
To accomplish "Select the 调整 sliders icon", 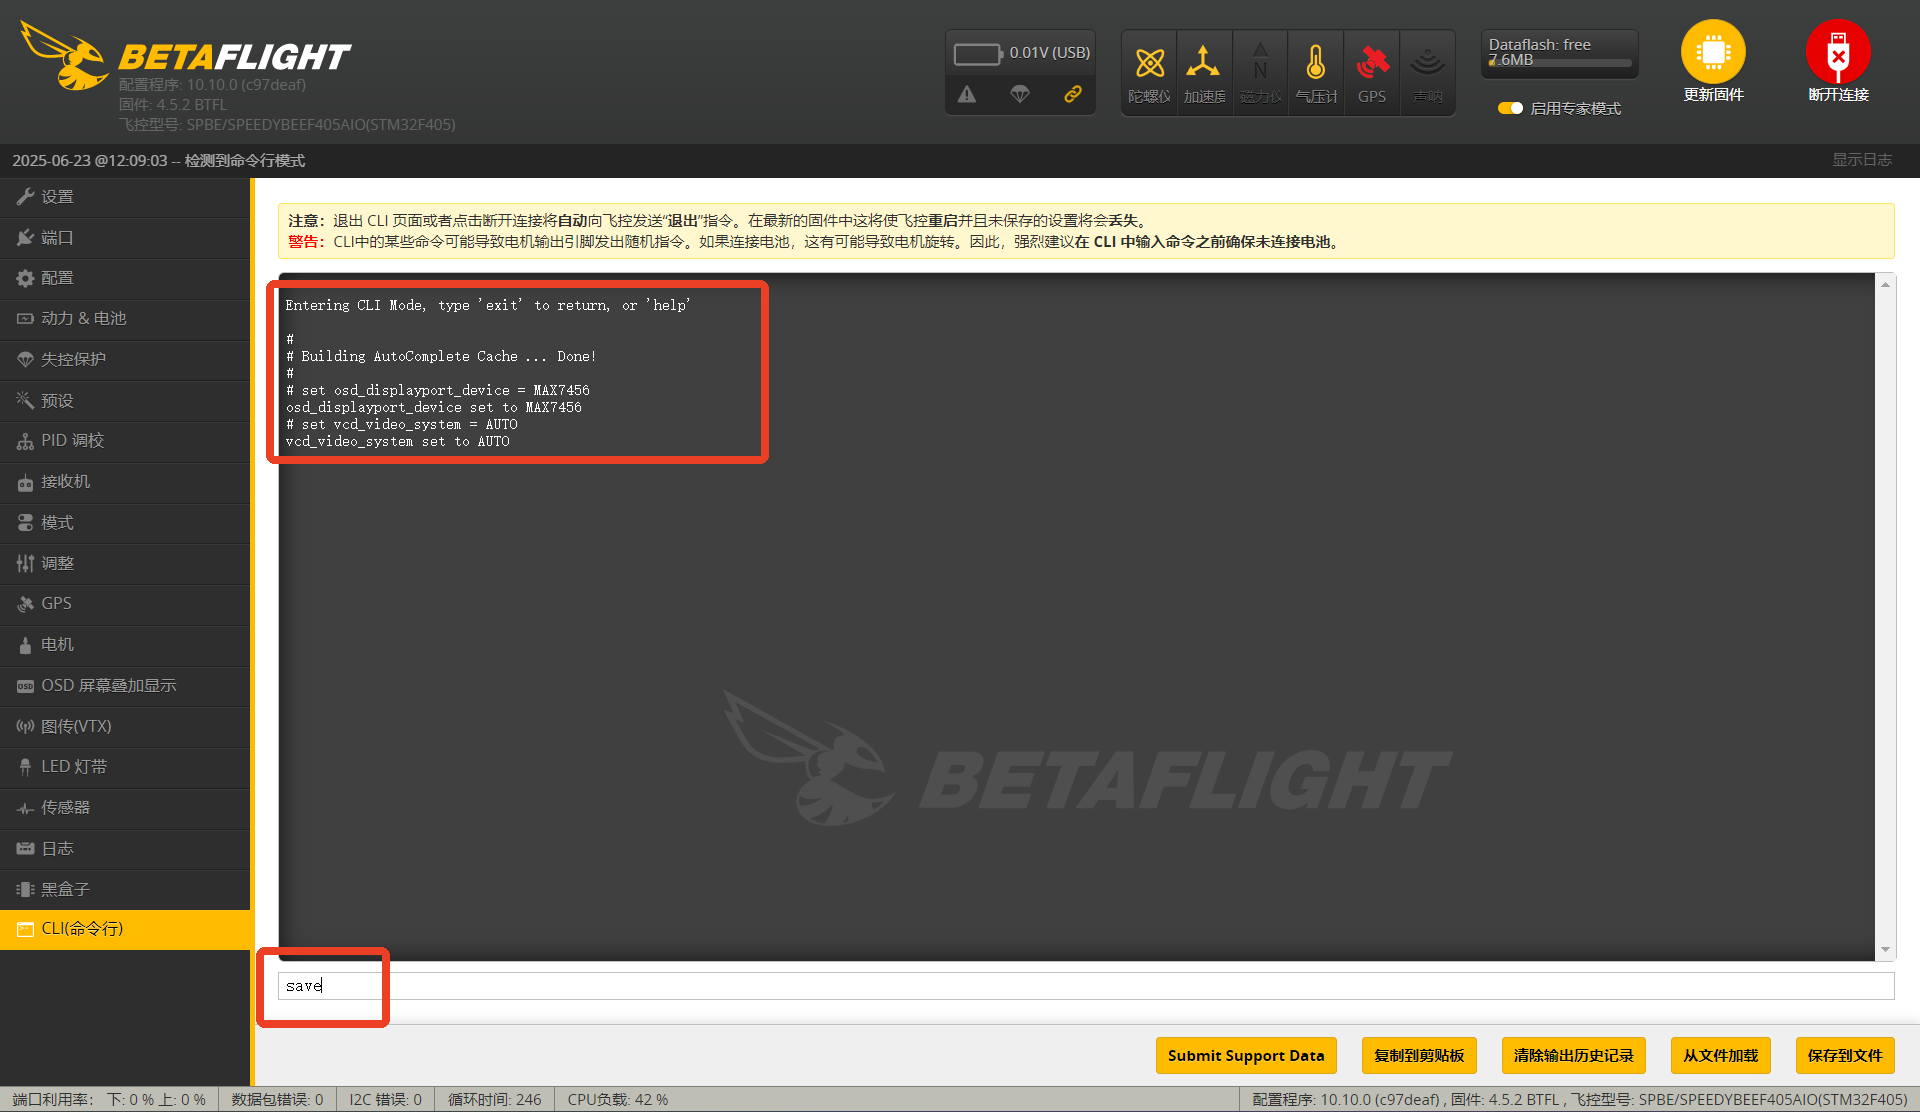I will pos(25,564).
